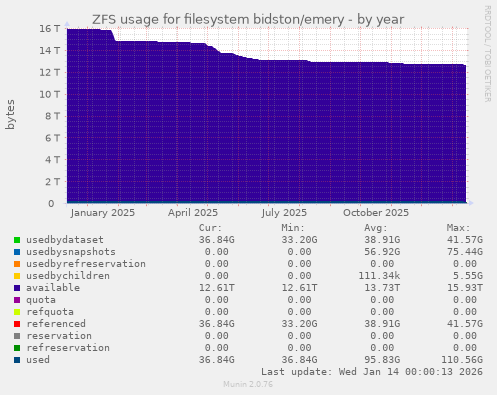
Task: Click the 'Avg:' column header
Action: (x=376, y=228)
